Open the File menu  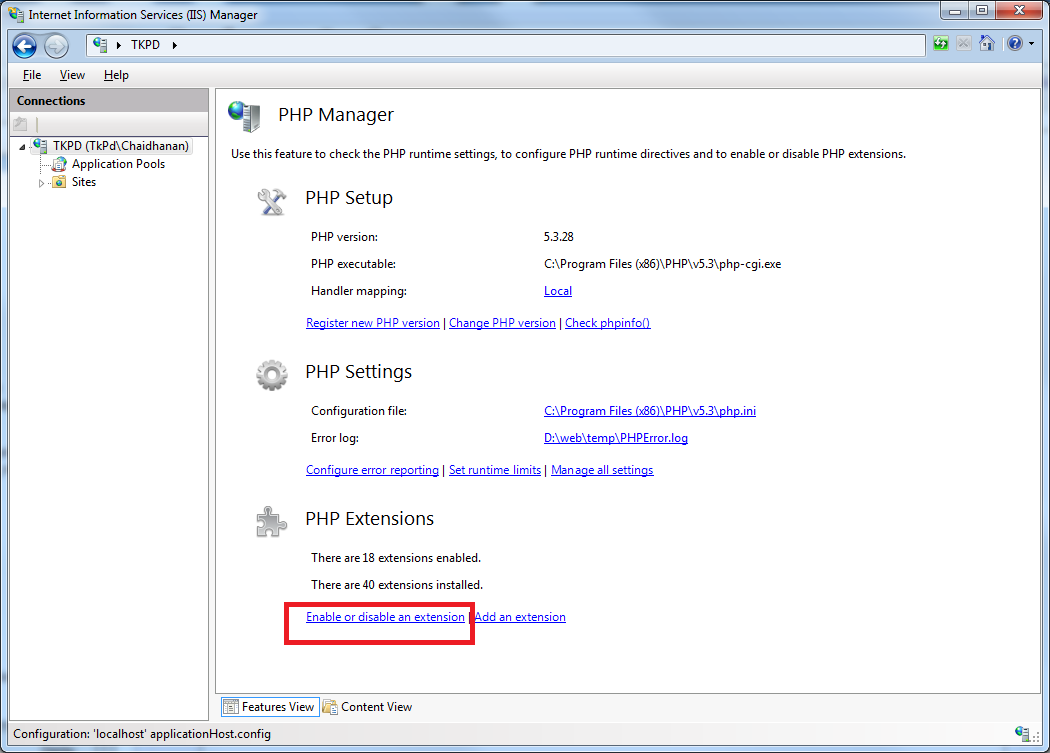(x=31, y=75)
